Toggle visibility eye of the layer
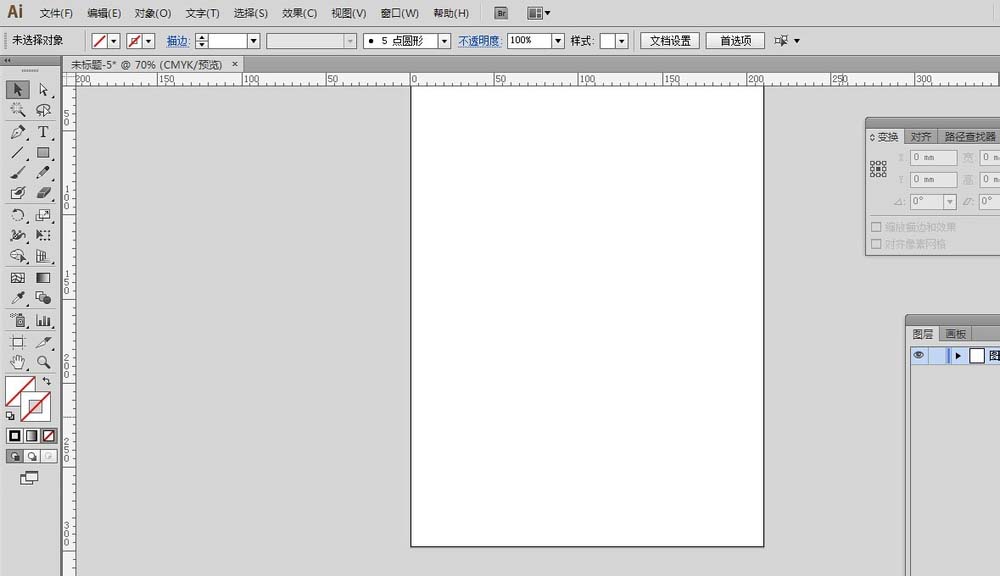Viewport: 1000px width, 576px height. coord(918,355)
